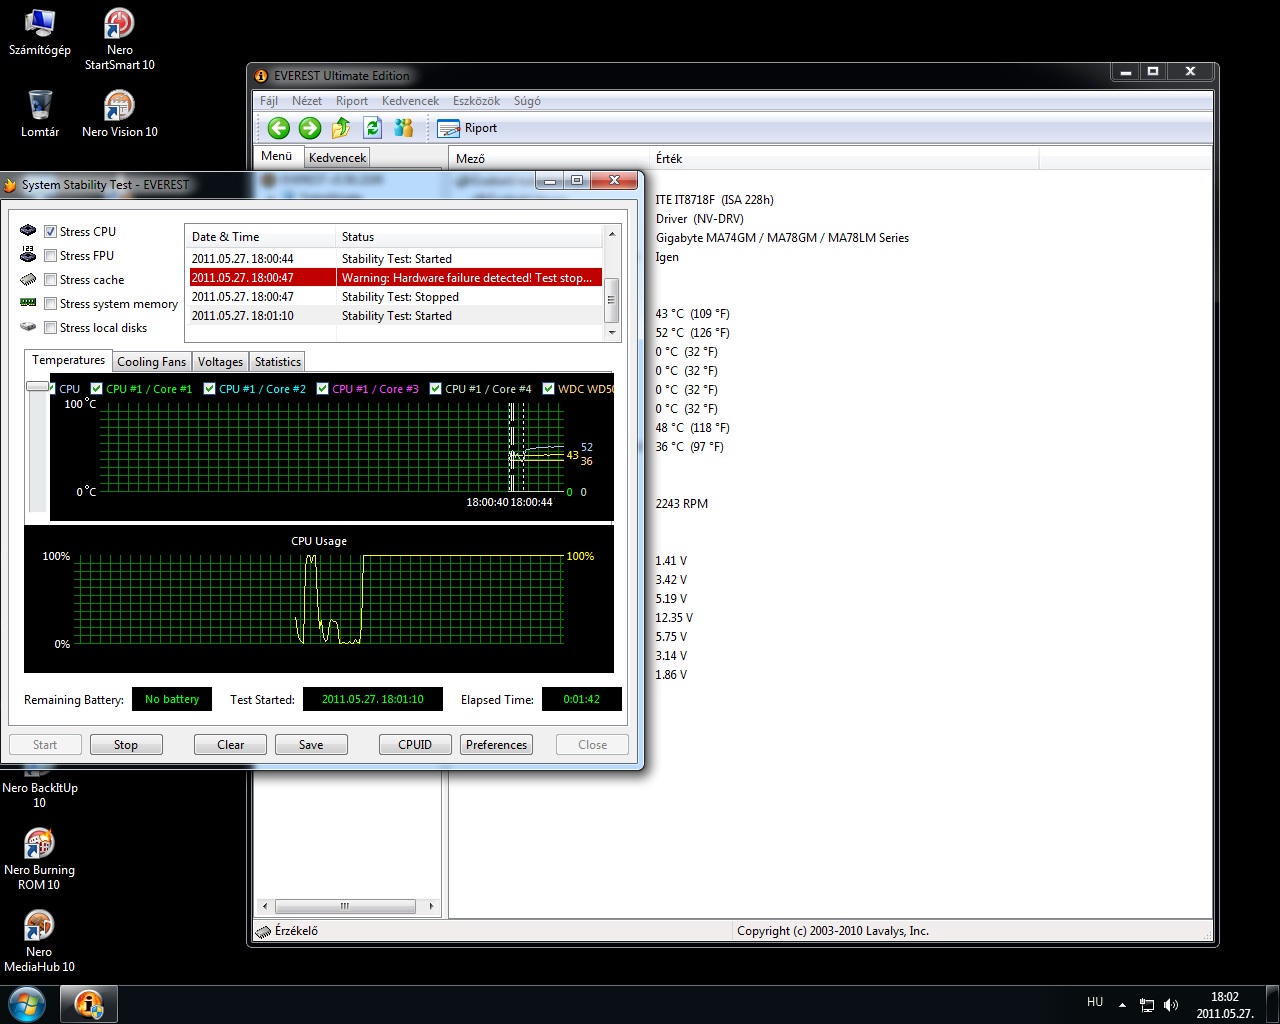Switch to Statistics tab
This screenshot has width=1280, height=1024.
point(278,362)
